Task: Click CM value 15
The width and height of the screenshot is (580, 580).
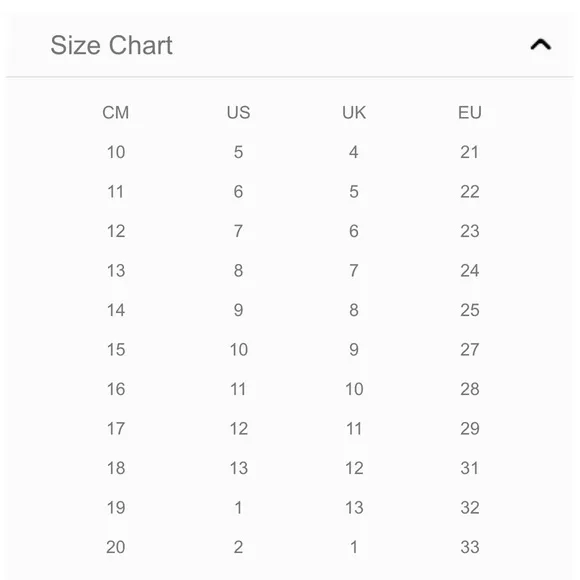Action: [116, 350]
